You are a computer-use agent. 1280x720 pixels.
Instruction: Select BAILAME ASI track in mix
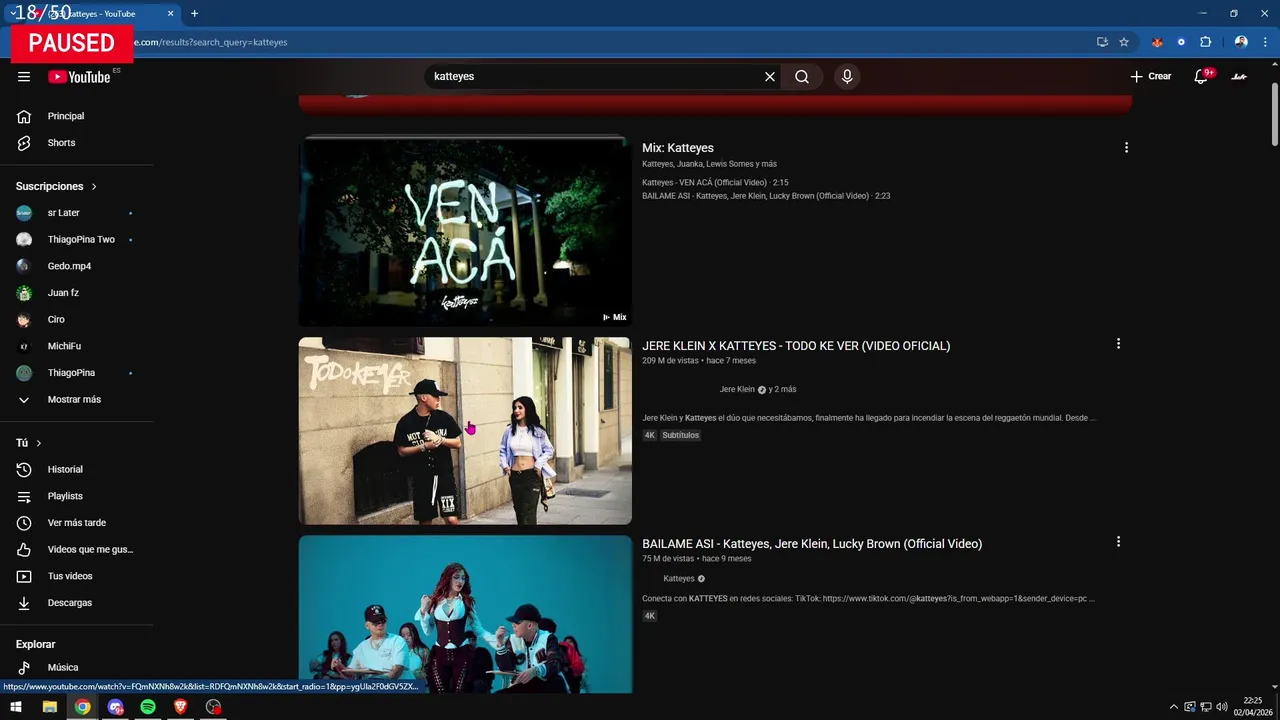click(766, 196)
